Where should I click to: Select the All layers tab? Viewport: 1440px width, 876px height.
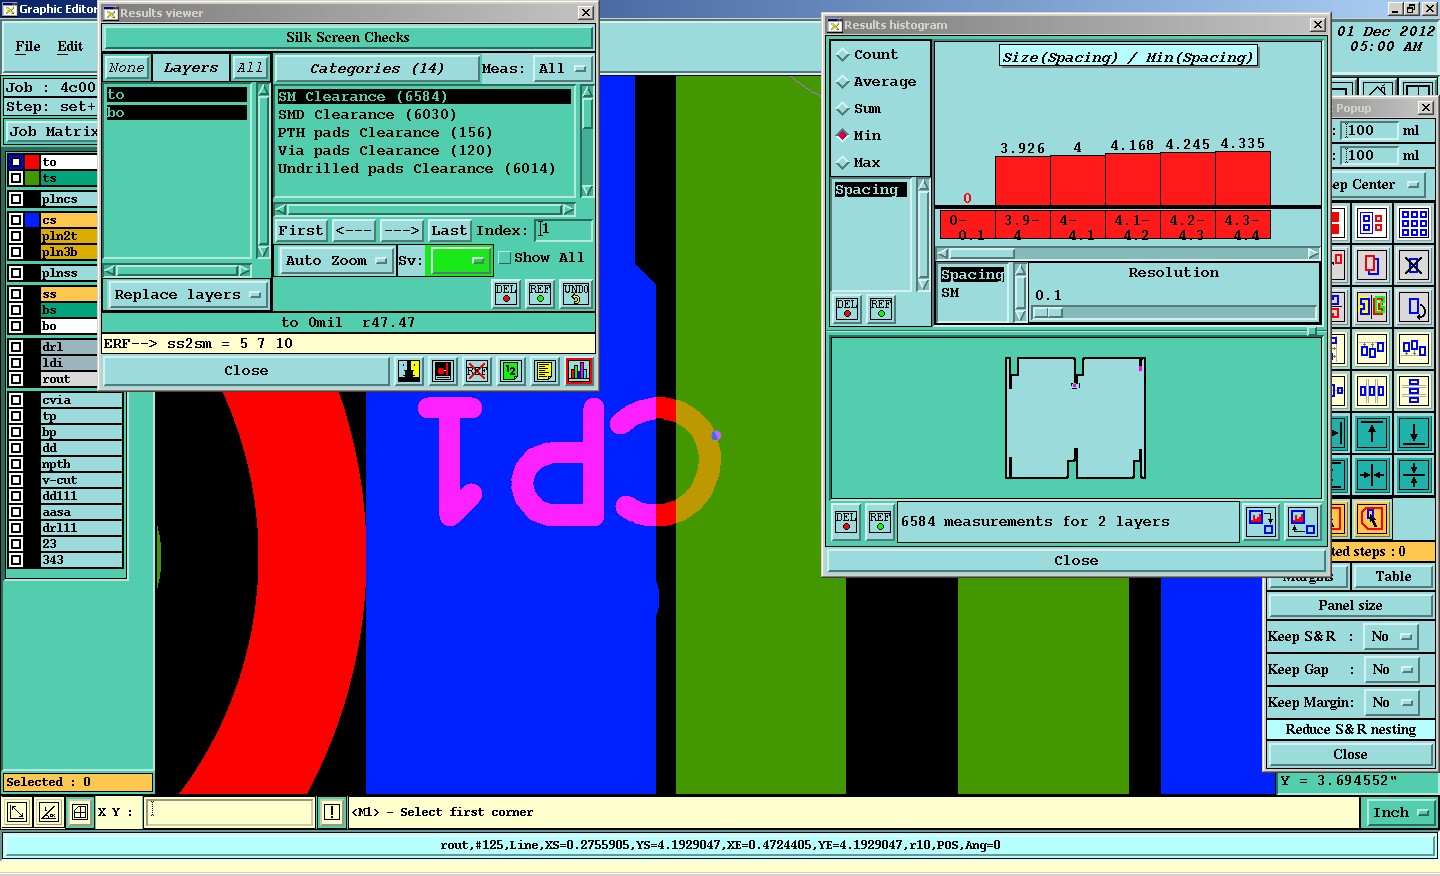pos(250,68)
